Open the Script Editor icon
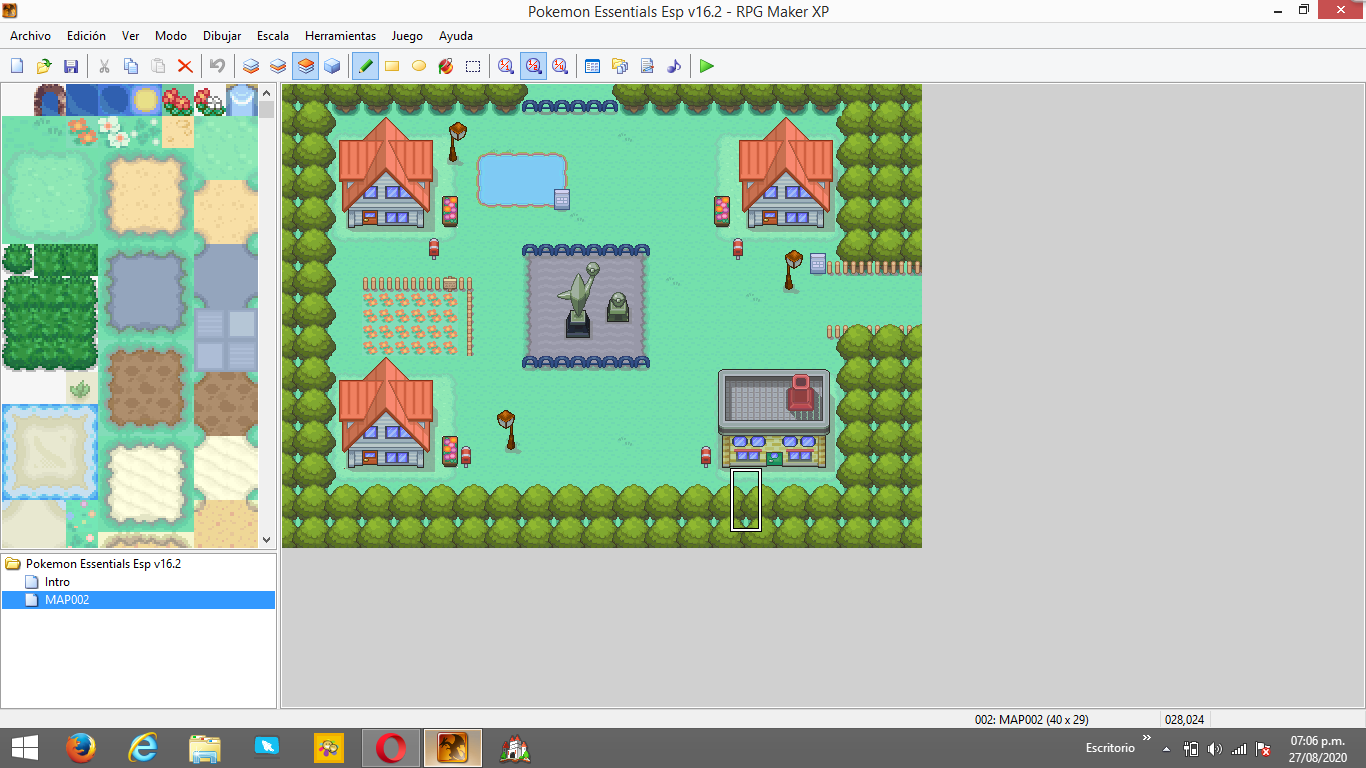 click(647, 66)
